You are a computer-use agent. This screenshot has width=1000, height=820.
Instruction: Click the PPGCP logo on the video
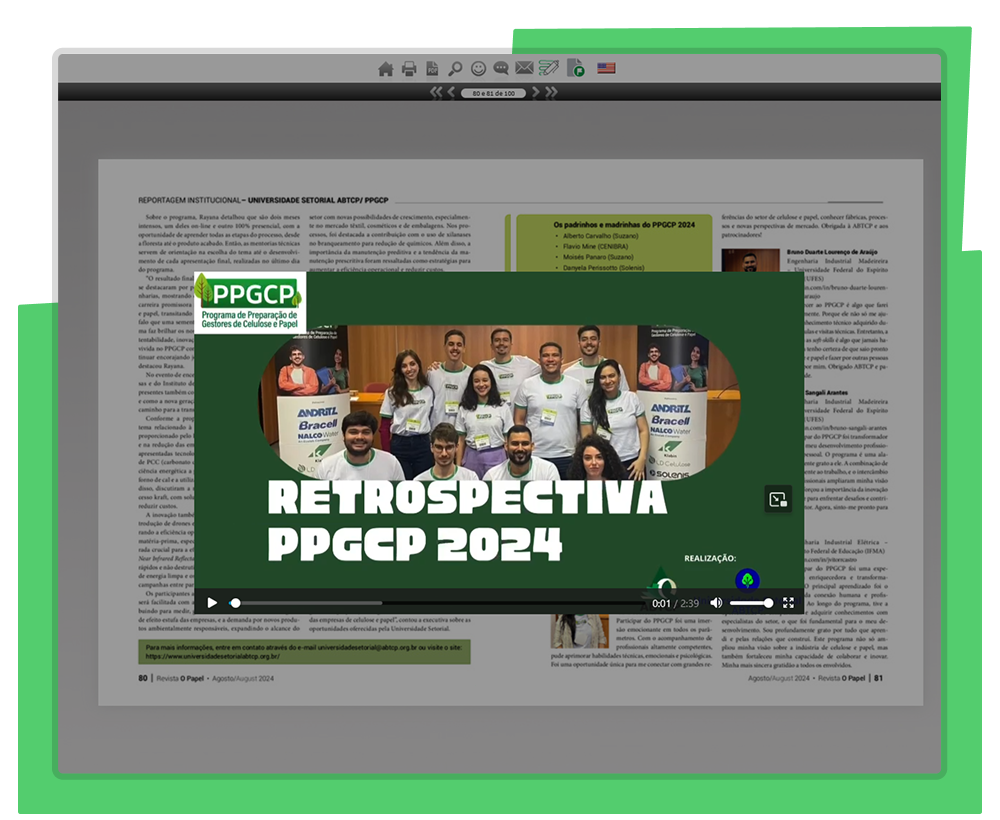coord(250,301)
